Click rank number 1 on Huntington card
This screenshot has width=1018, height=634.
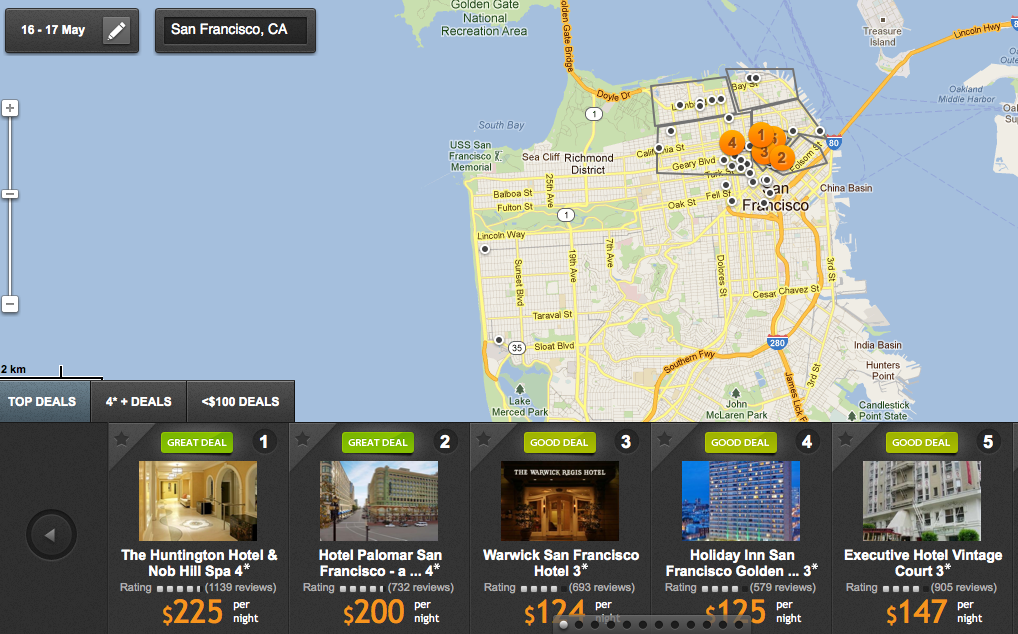[264, 442]
